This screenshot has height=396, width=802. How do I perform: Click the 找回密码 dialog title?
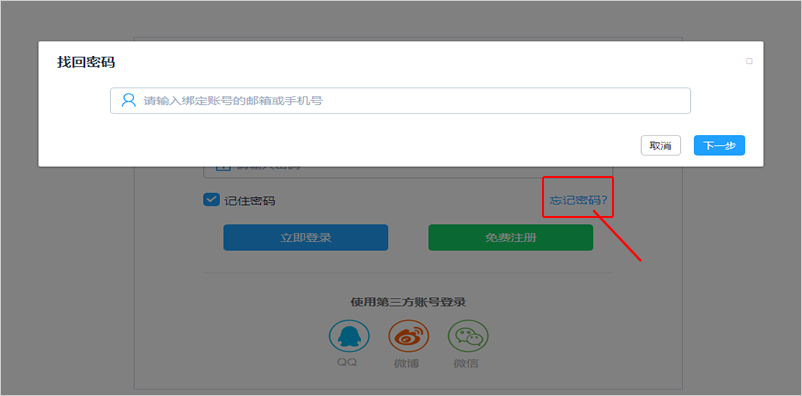click(x=86, y=62)
